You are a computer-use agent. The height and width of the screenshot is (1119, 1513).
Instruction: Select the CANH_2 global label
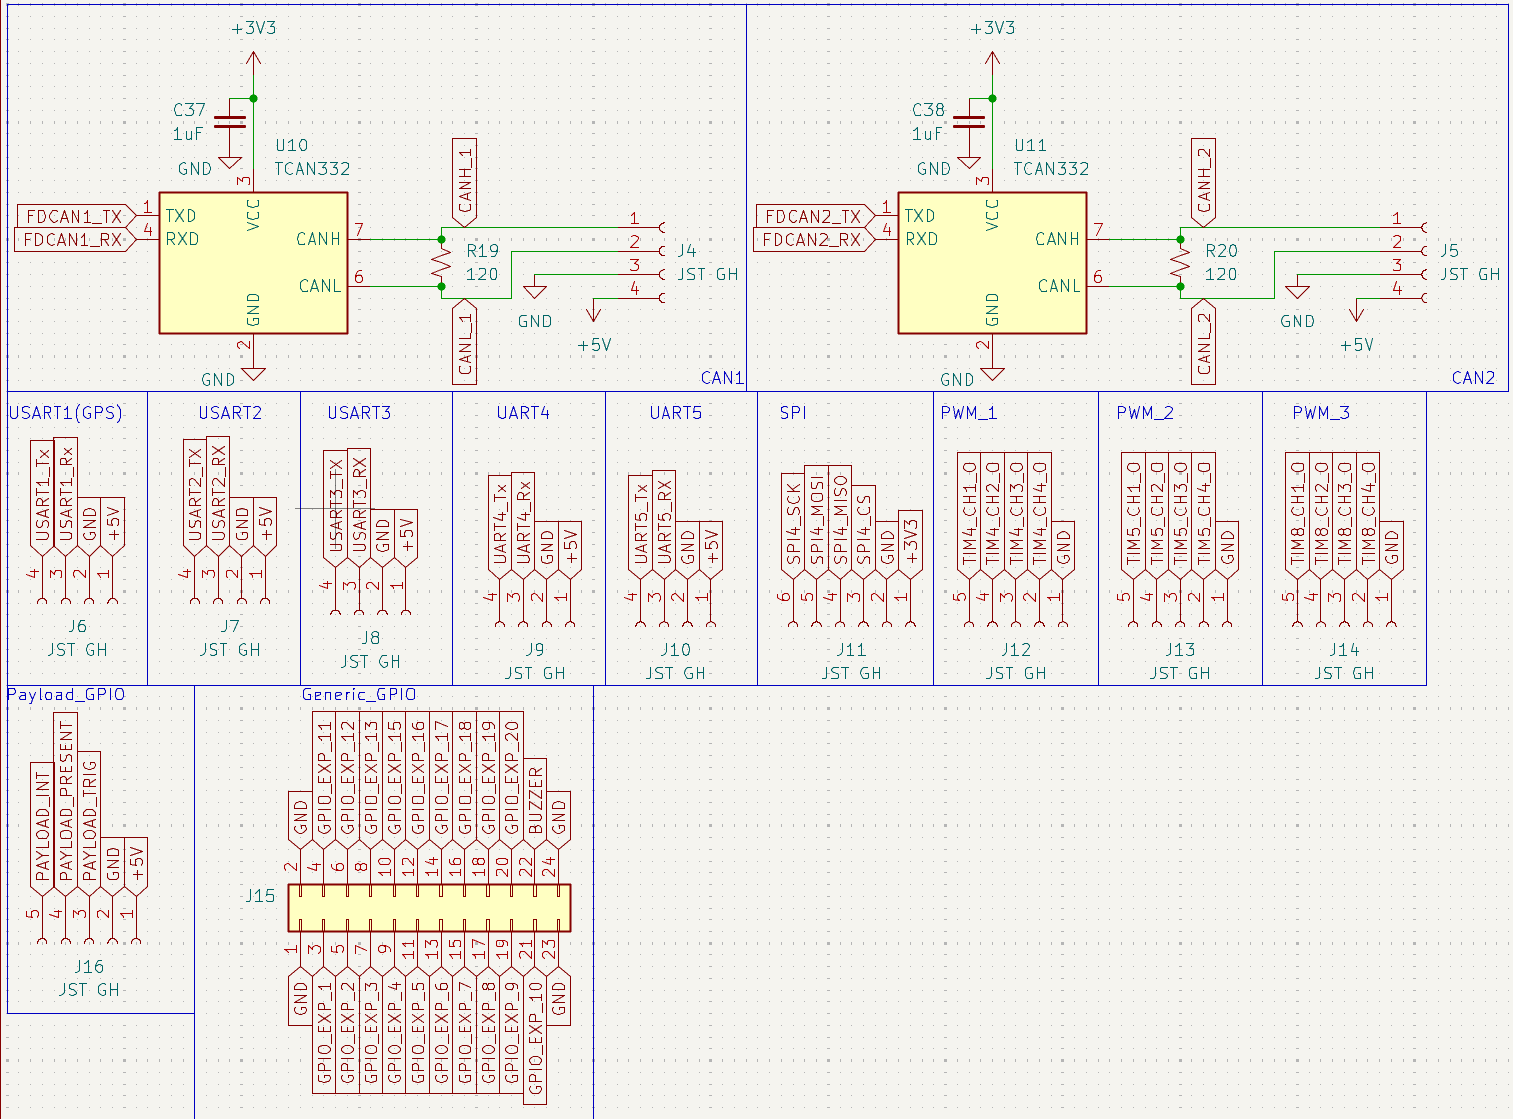pos(1204,183)
